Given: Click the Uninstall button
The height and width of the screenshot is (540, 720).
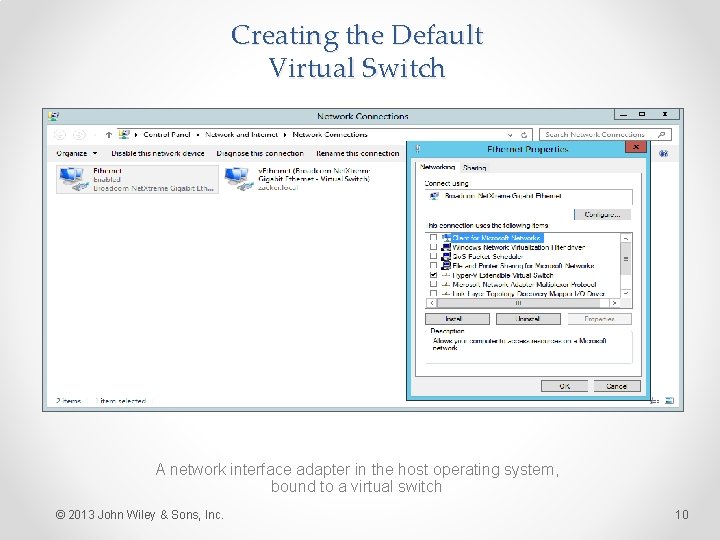Looking at the screenshot, I should [528, 319].
